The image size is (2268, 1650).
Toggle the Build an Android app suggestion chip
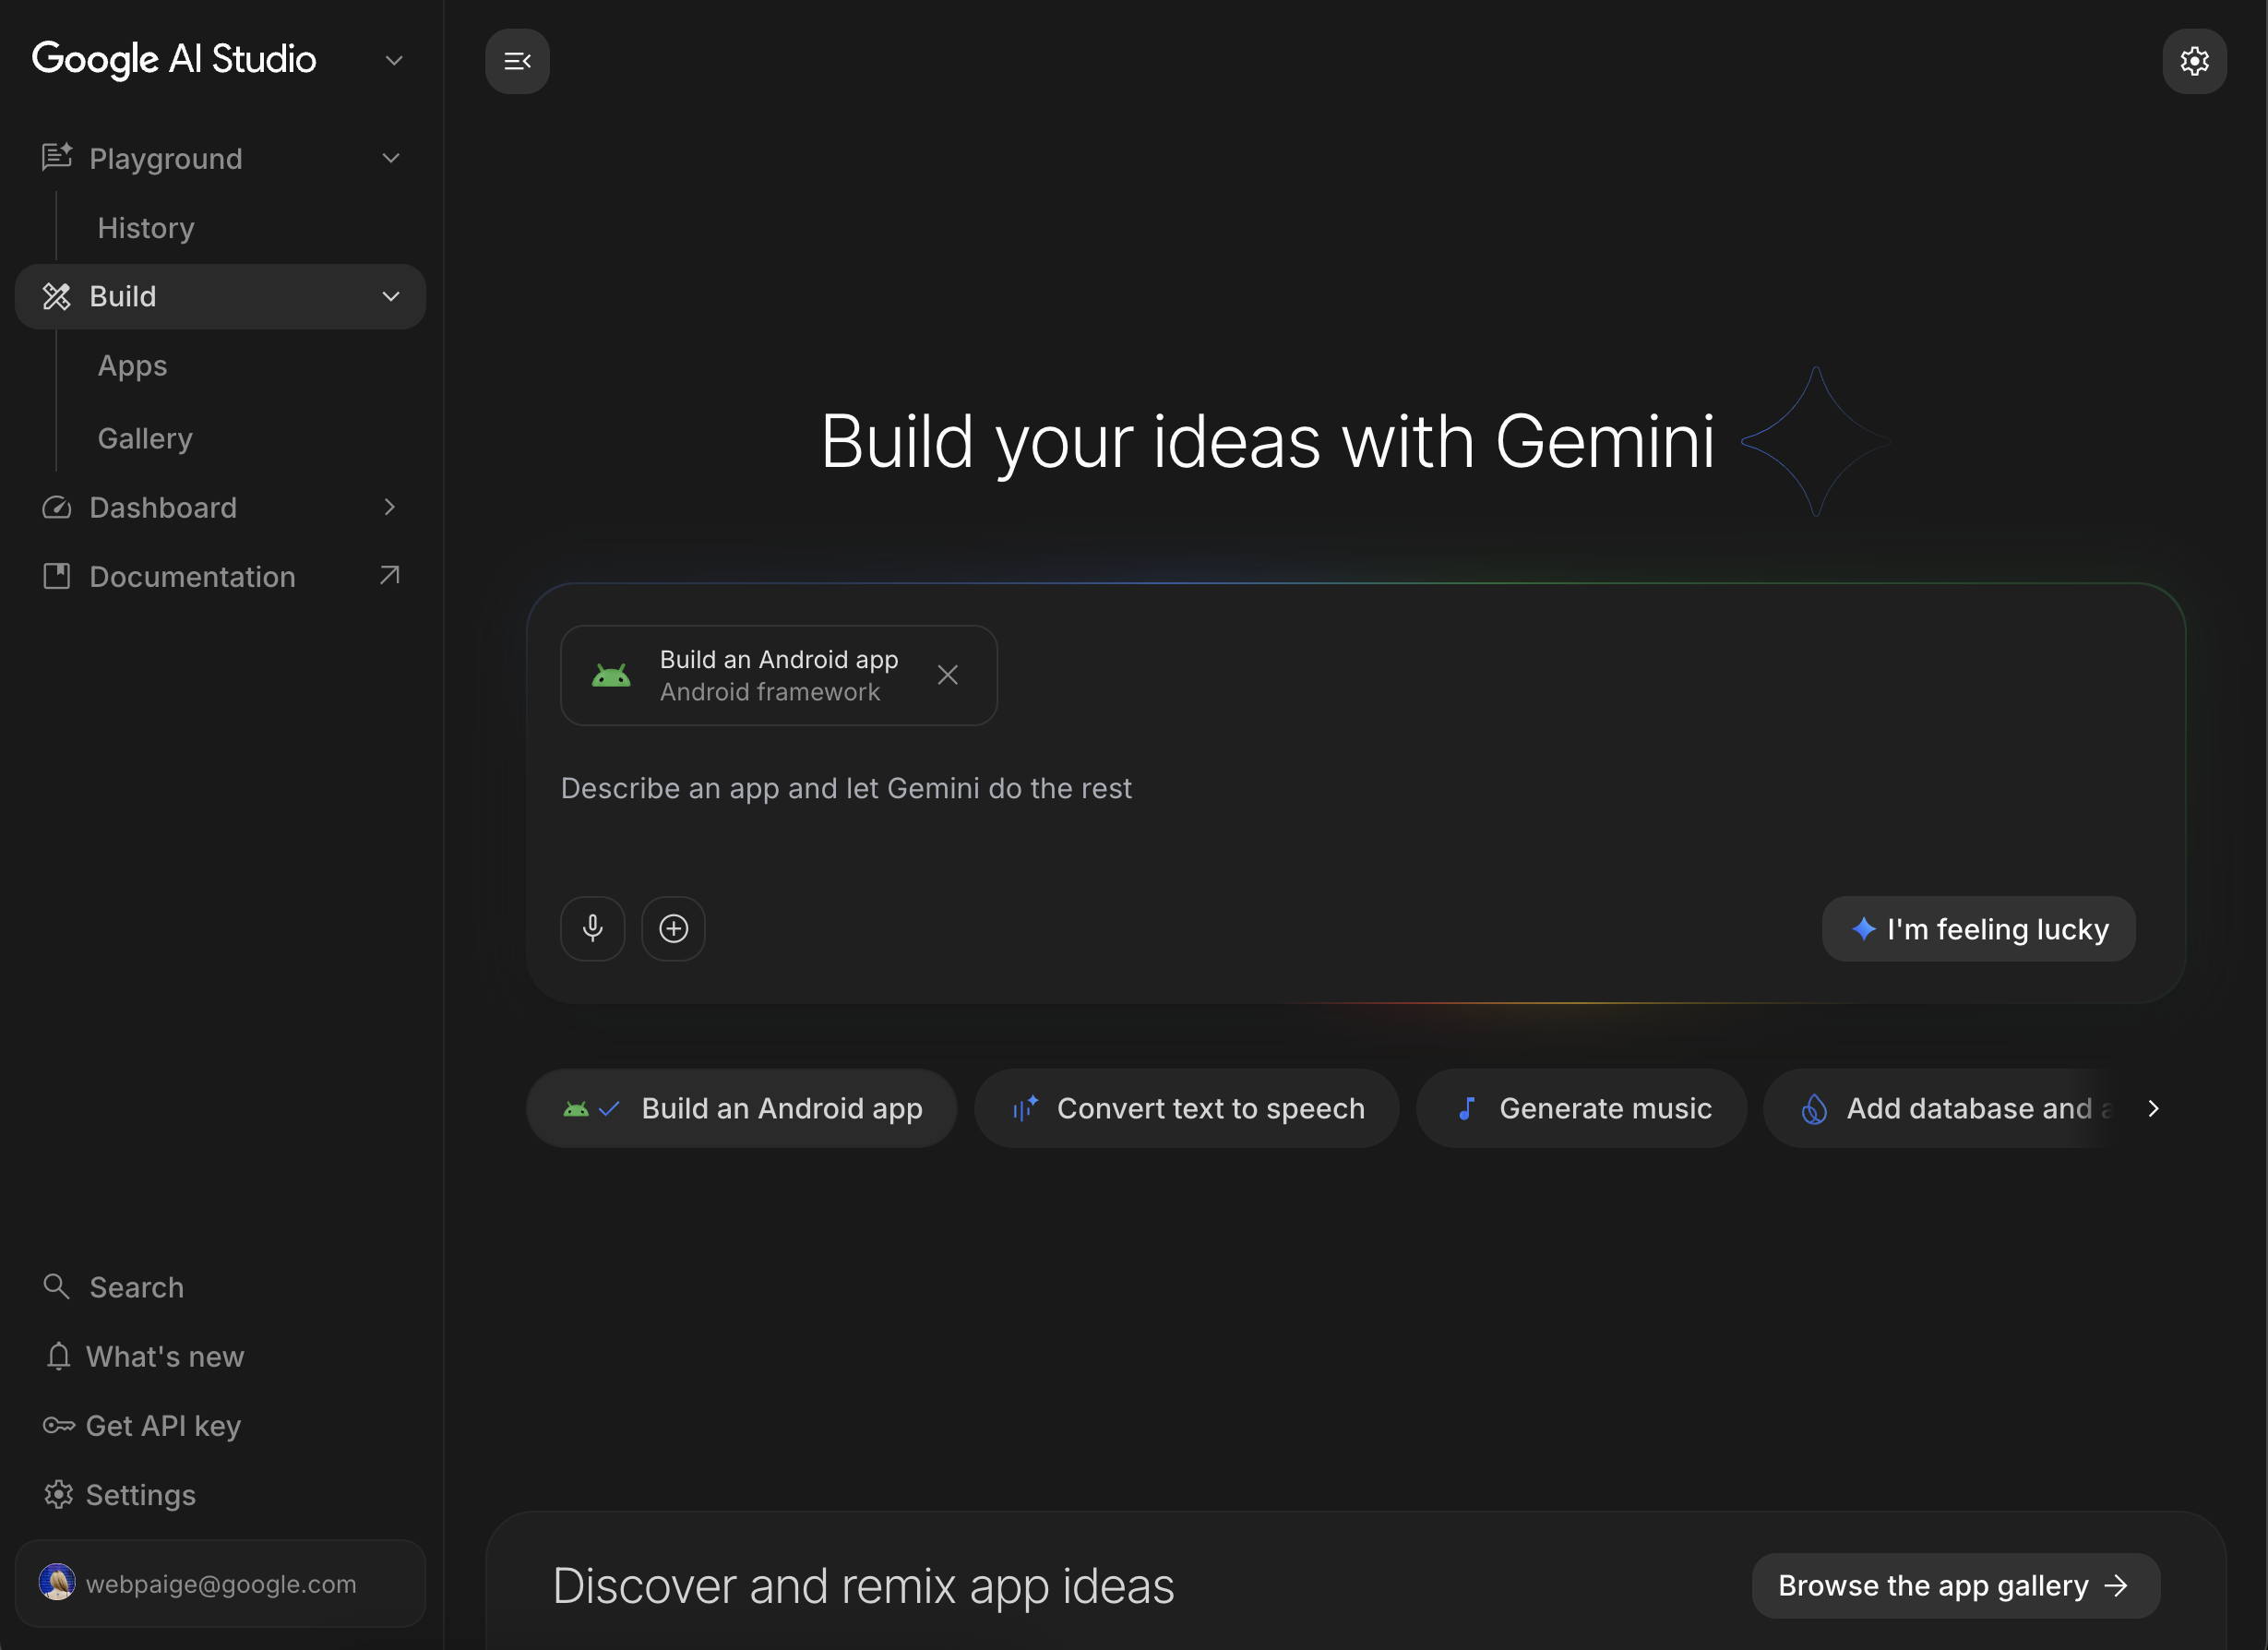(741, 1108)
